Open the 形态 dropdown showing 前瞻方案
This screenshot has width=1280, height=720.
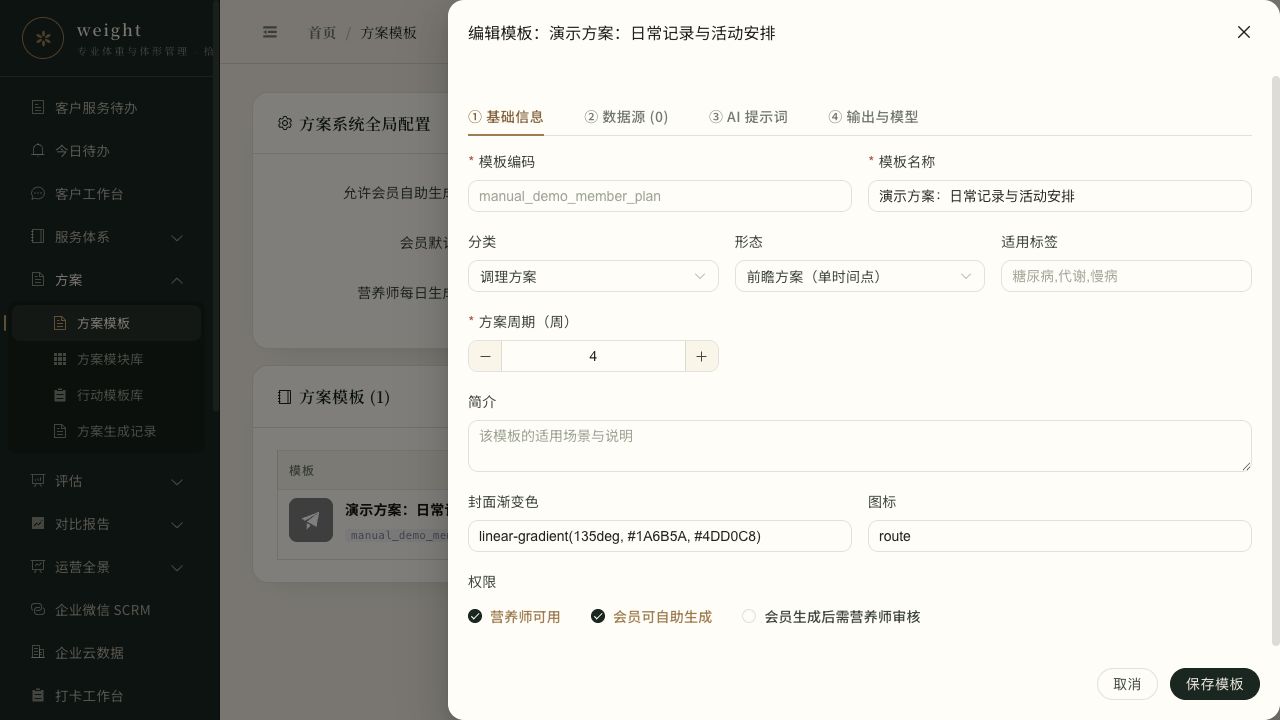coord(860,276)
